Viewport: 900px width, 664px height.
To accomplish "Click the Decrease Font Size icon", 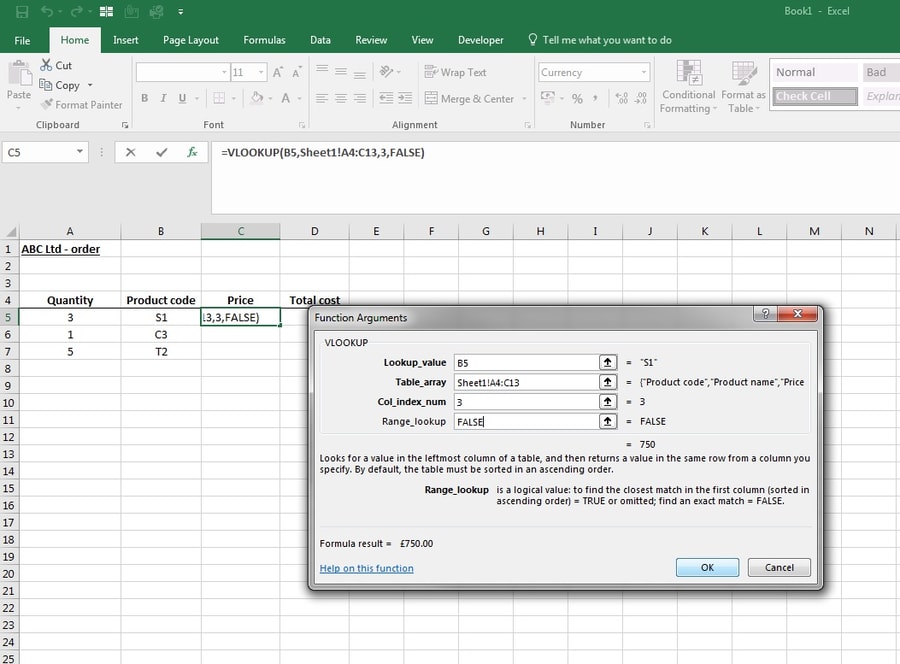I will pyautogui.click(x=297, y=72).
